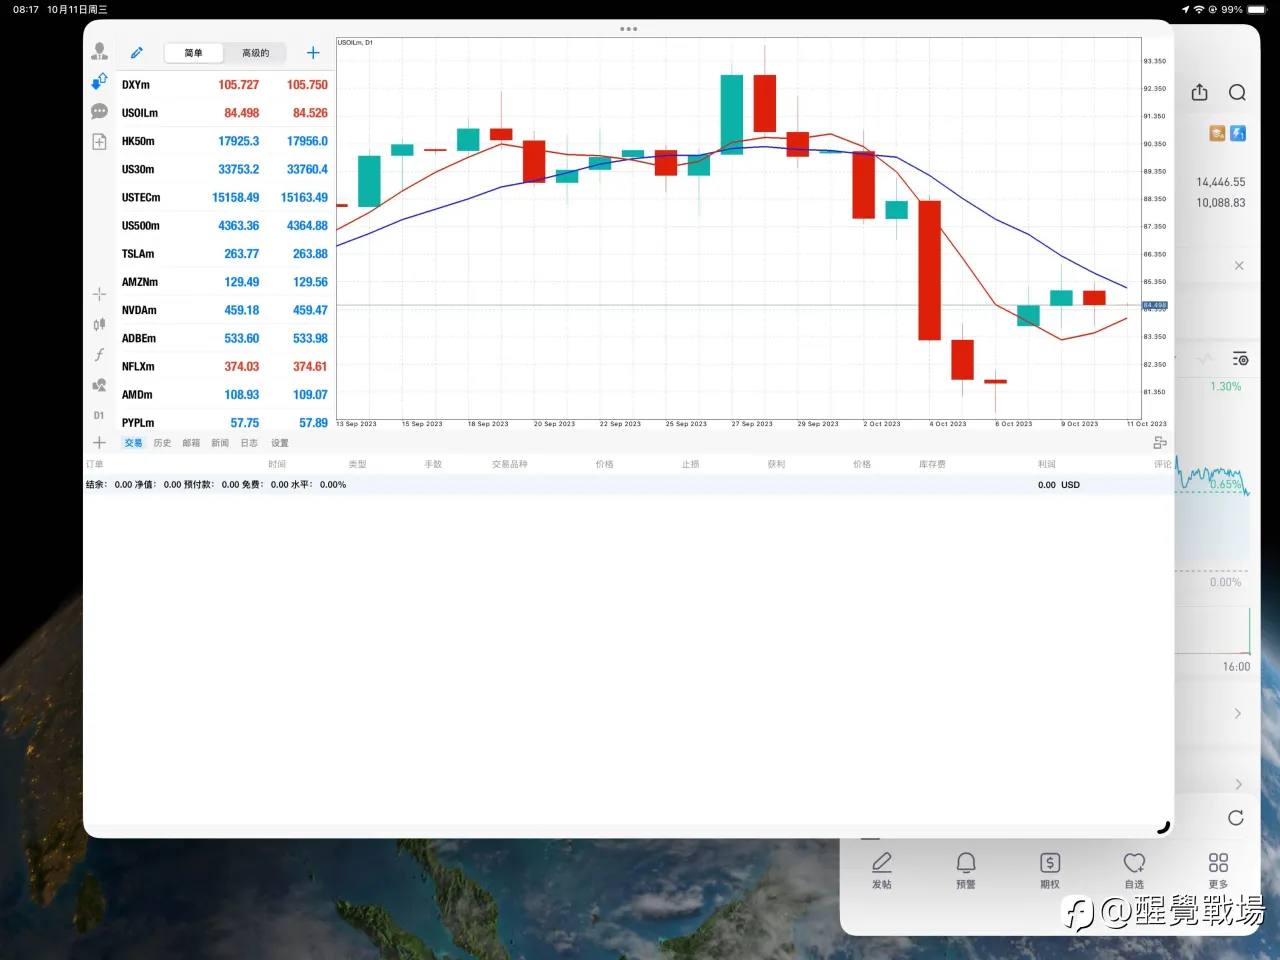The image size is (1280, 960).
Task: Select TSLAm symbol row
Action: point(225,254)
